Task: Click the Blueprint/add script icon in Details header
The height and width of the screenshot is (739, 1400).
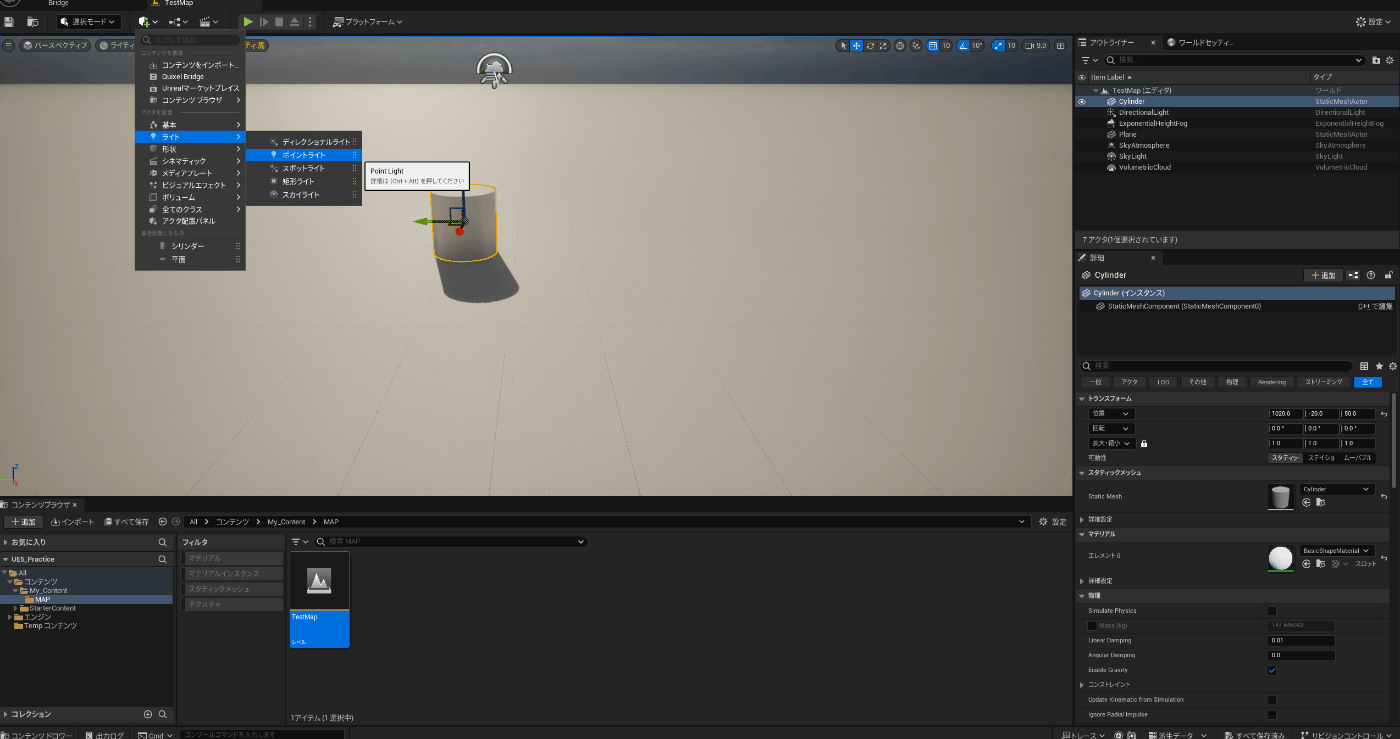Action: (x=1353, y=275)
